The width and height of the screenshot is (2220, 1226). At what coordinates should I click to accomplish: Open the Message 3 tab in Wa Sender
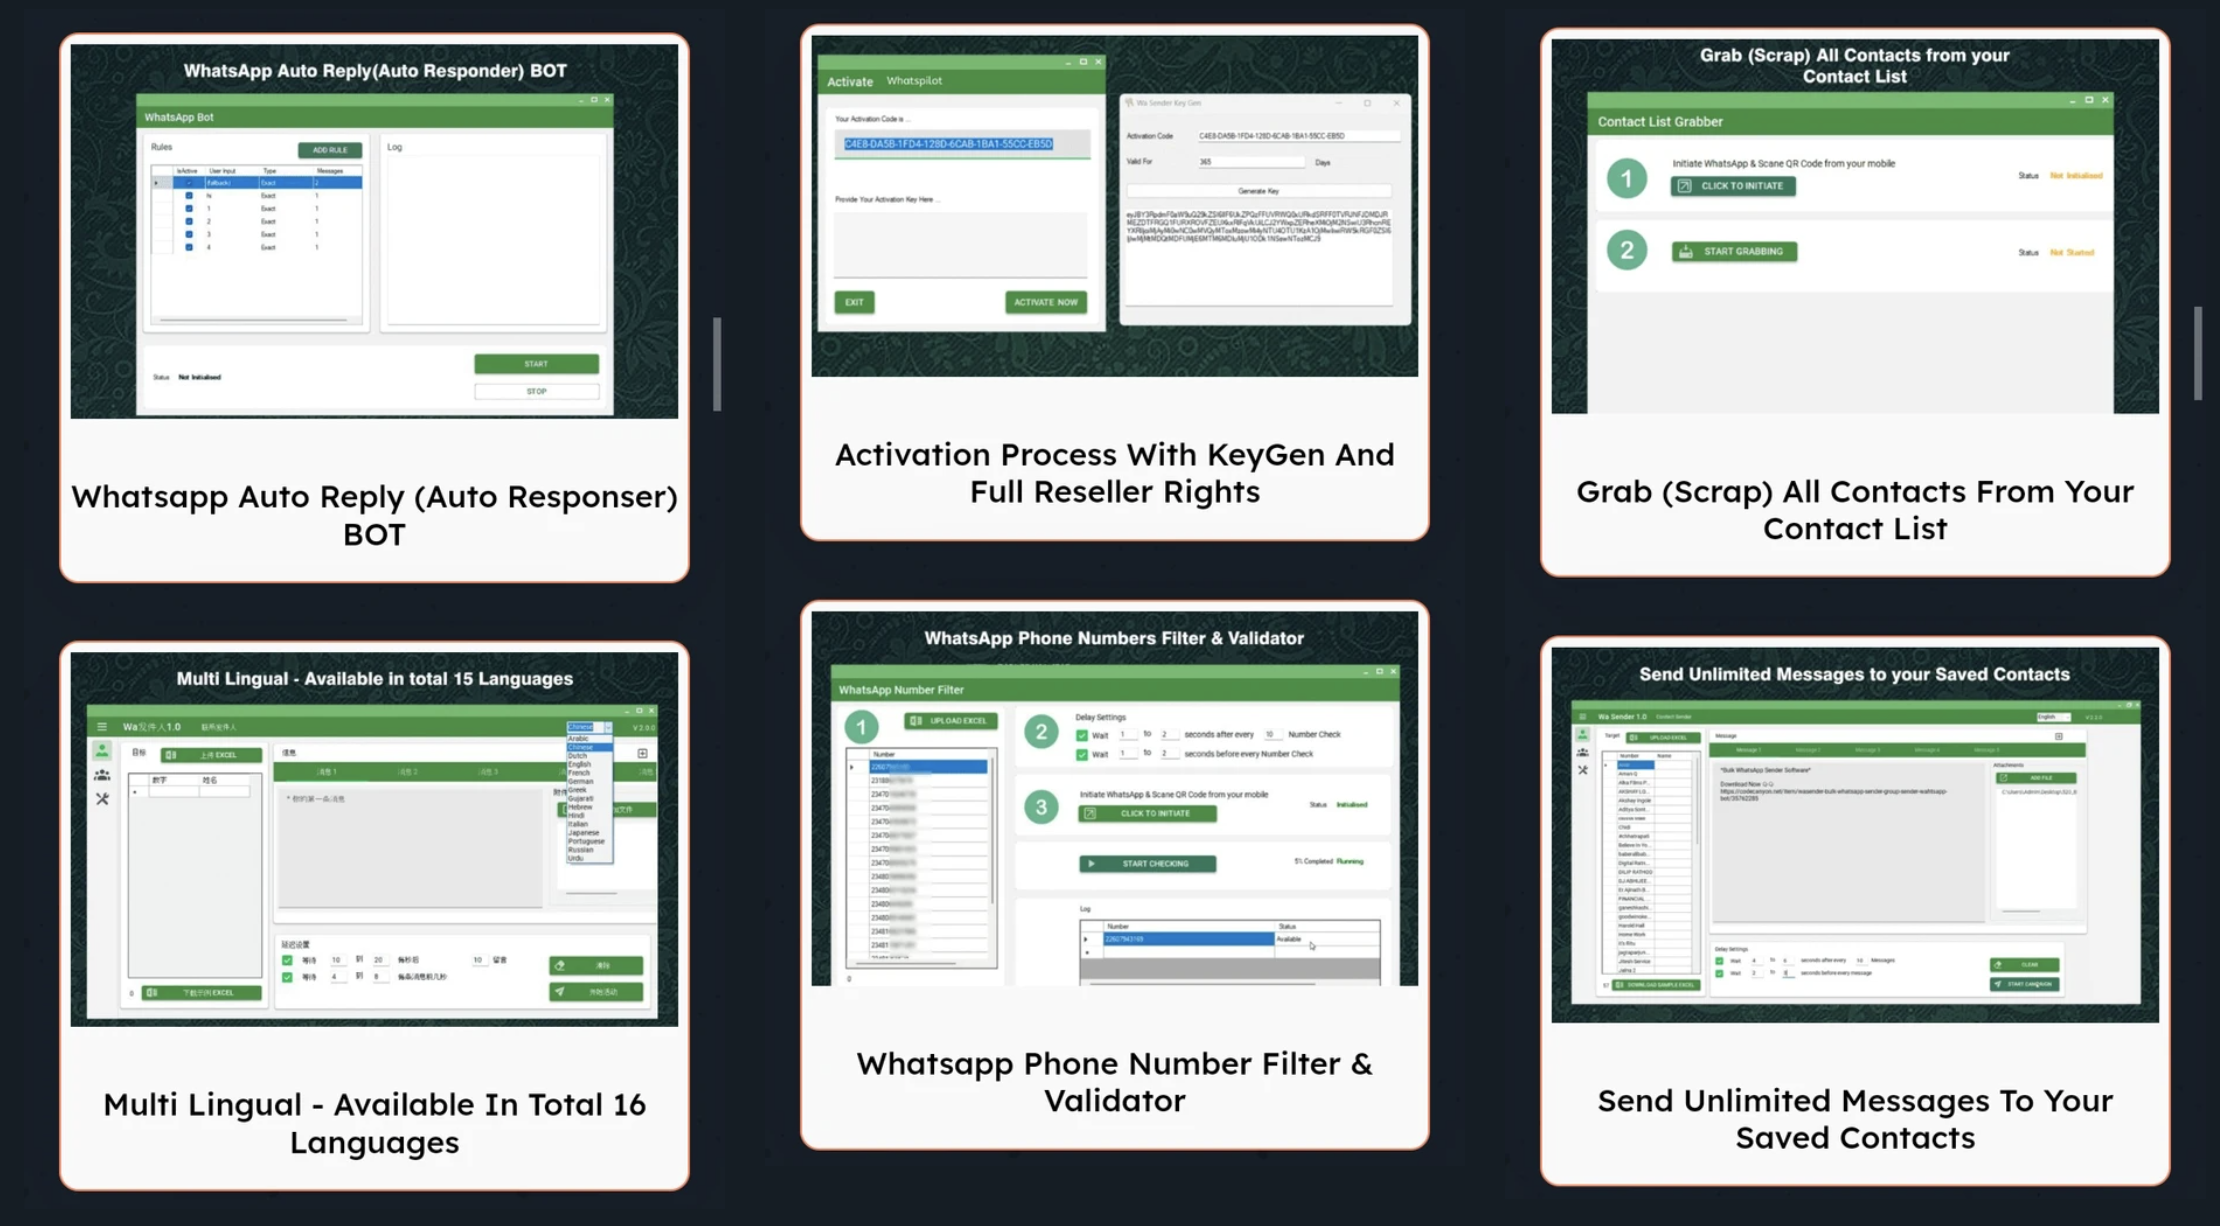point(1867,750)
